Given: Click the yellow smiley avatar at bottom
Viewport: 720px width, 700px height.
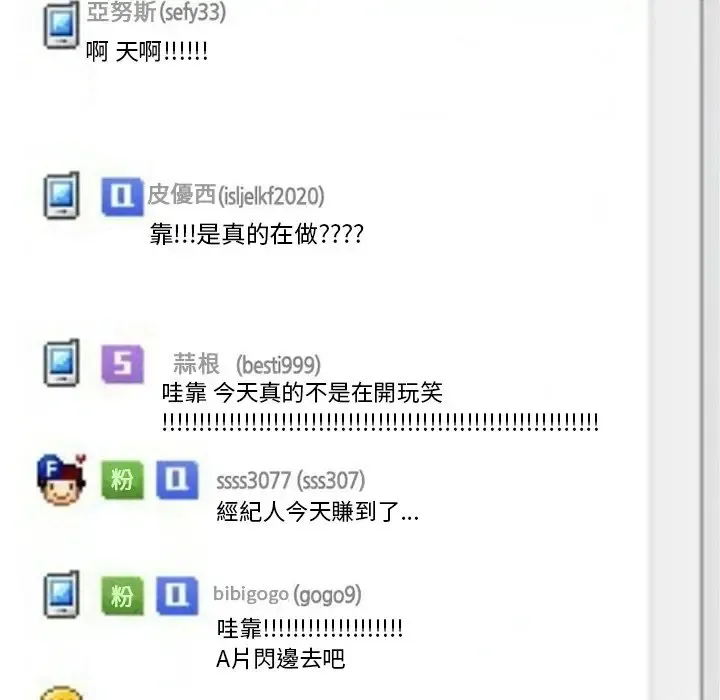Looking at the screenshot, I should tap(62, 693).
